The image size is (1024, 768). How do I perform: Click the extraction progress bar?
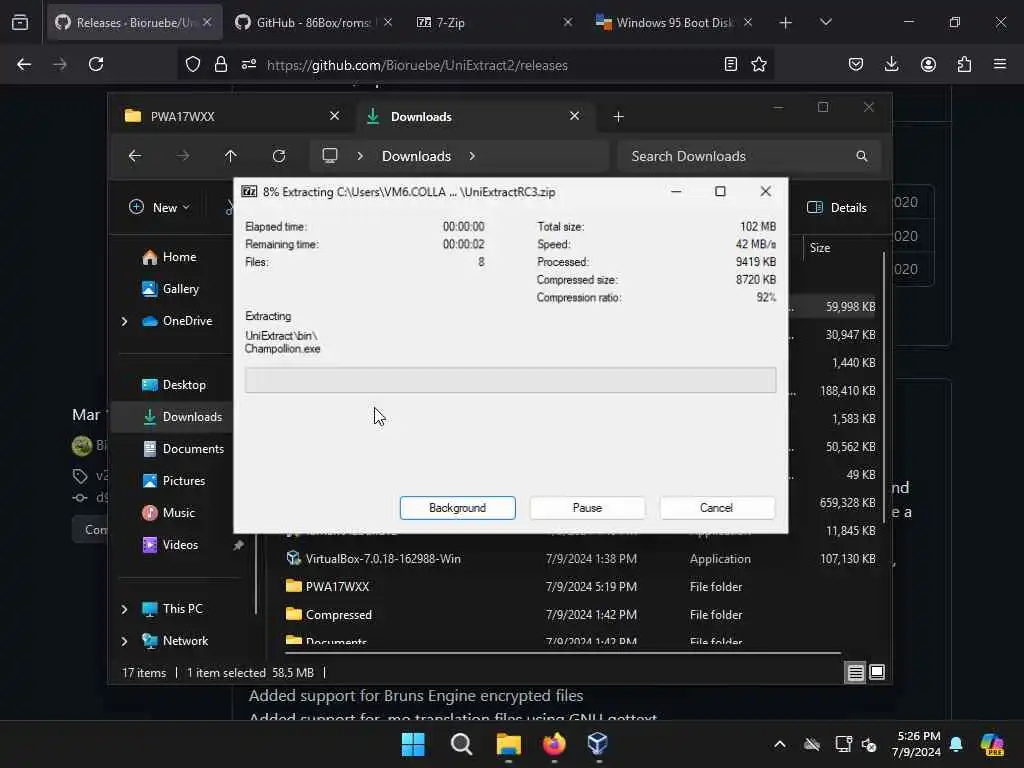point(510,380)
